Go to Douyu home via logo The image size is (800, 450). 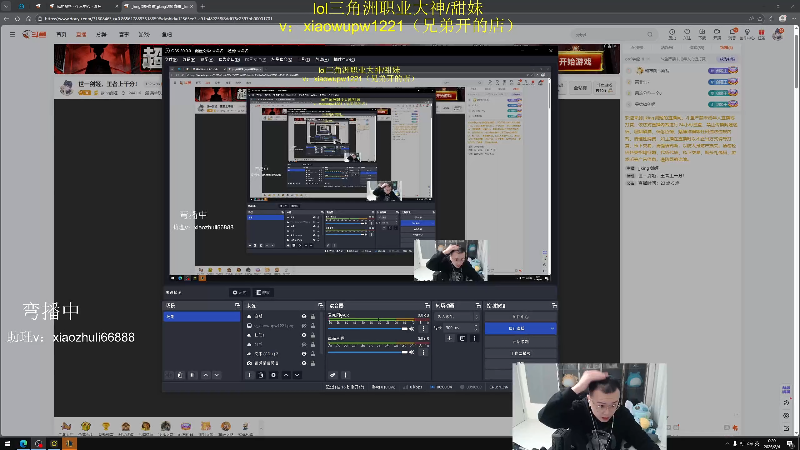tap(34, 34)
